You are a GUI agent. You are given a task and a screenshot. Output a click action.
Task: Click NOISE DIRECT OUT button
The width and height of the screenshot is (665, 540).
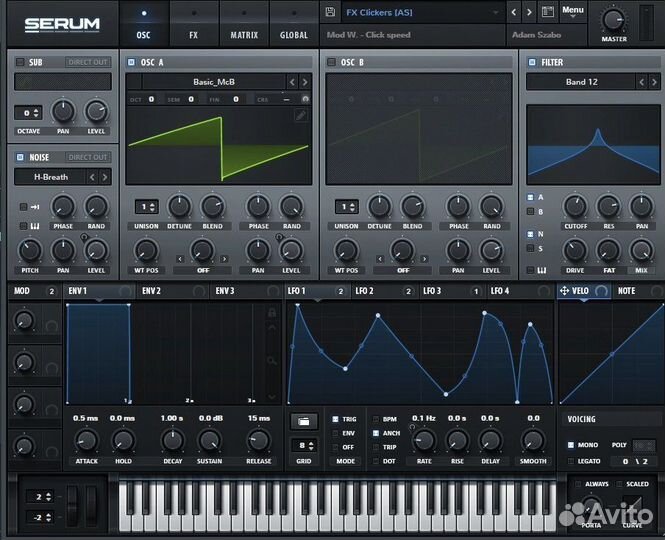tap(88, 157)
